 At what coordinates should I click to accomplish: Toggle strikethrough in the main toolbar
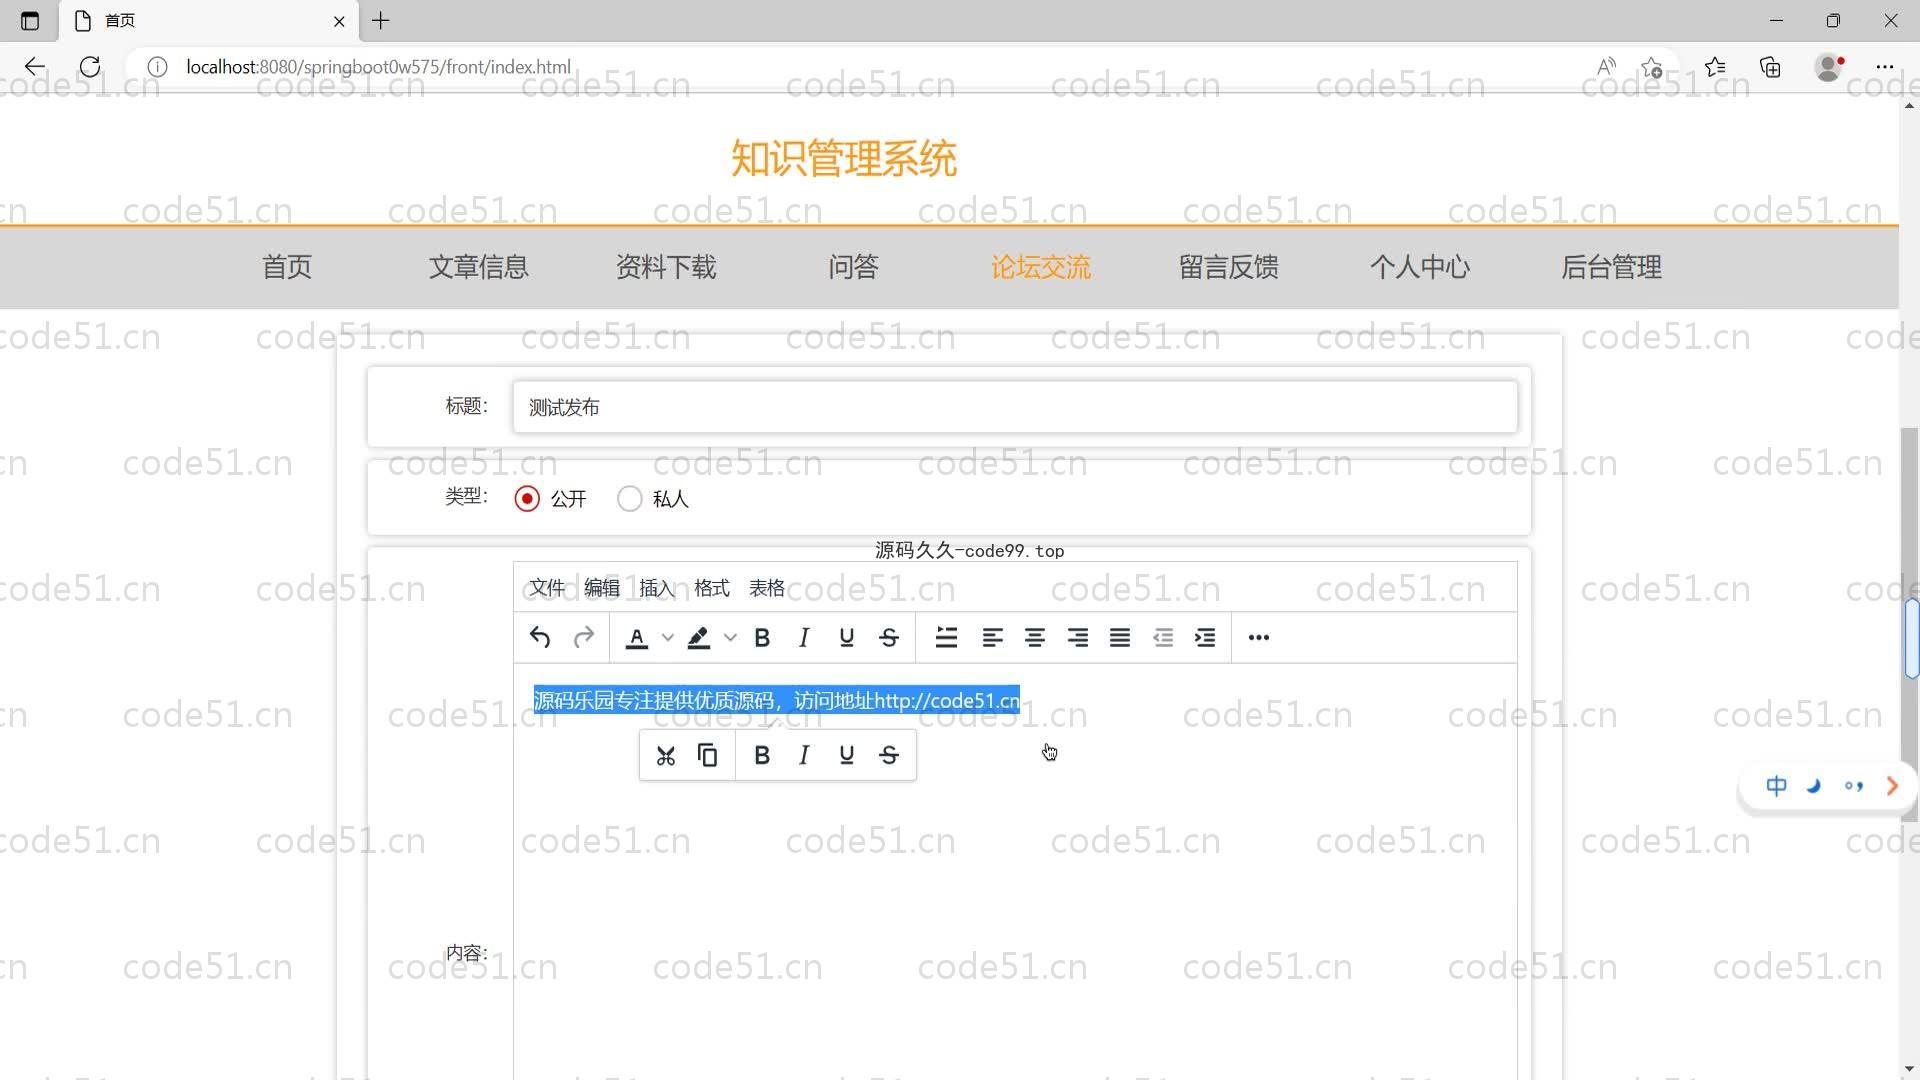[x=889, y=637]
